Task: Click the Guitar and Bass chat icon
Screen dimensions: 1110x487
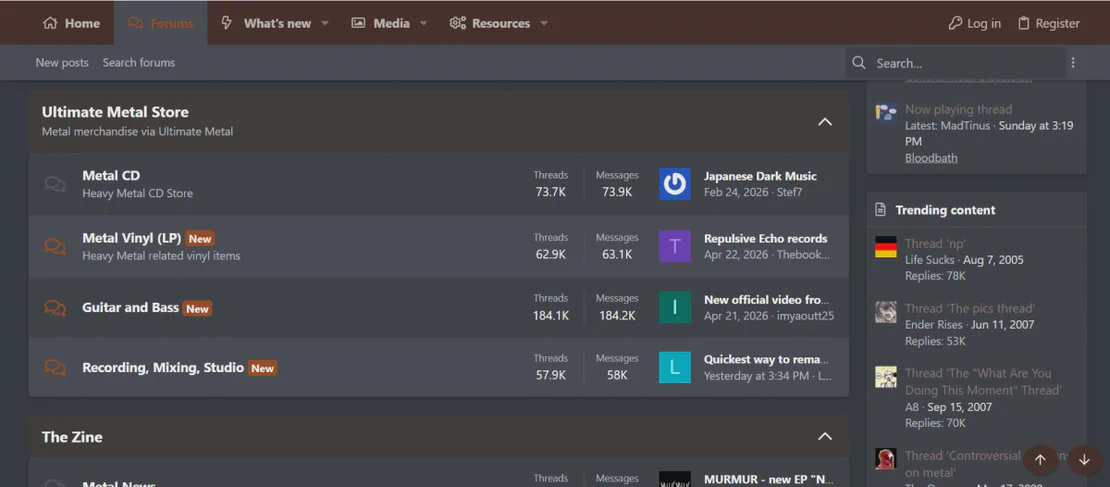Action: pos(55,307)
